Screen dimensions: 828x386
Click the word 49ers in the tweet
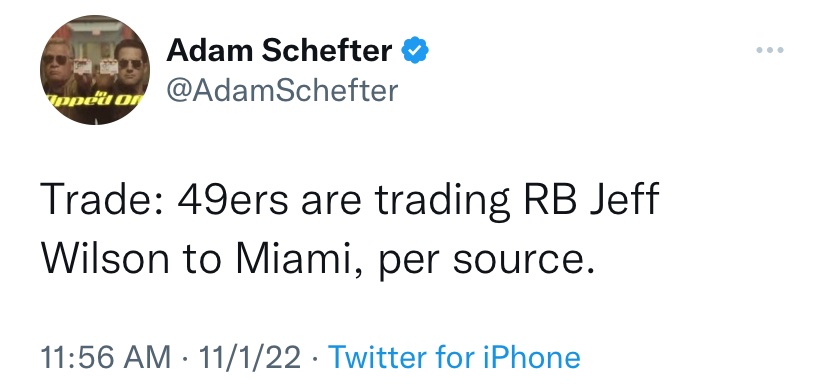tap(233, 201)
